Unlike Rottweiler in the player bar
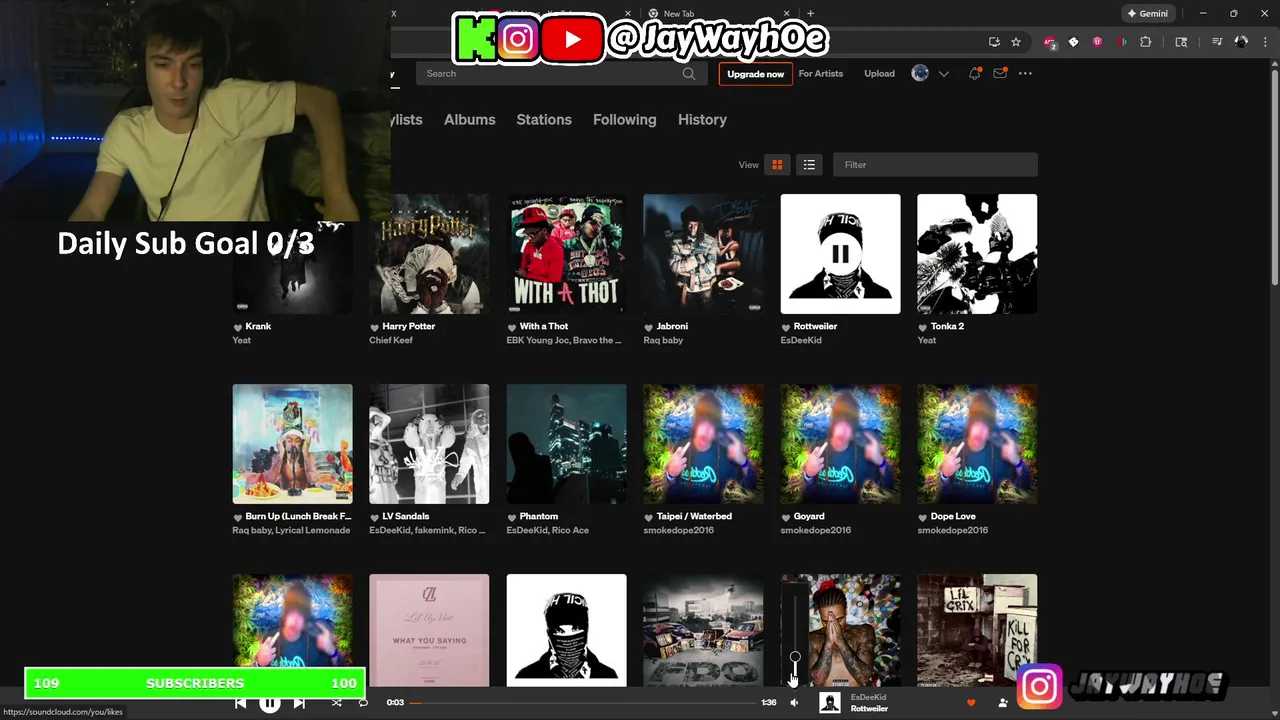The image size is (1280, 720). pyautogui.click(x=970, y=703)
